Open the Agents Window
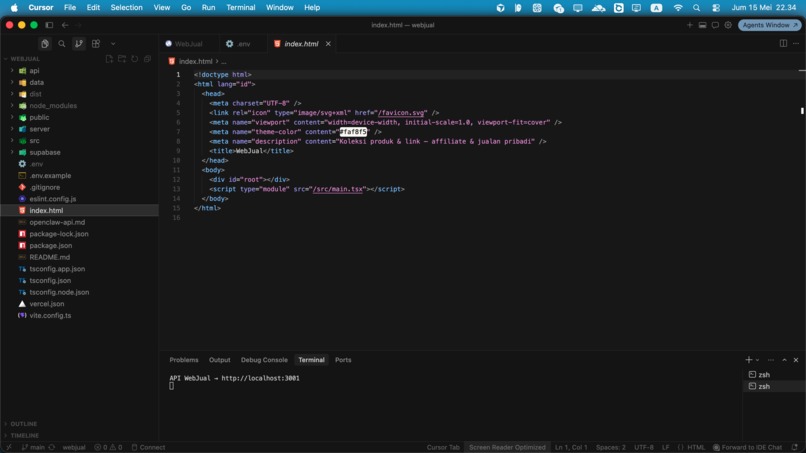806x453 pixels. pos(770,25)
